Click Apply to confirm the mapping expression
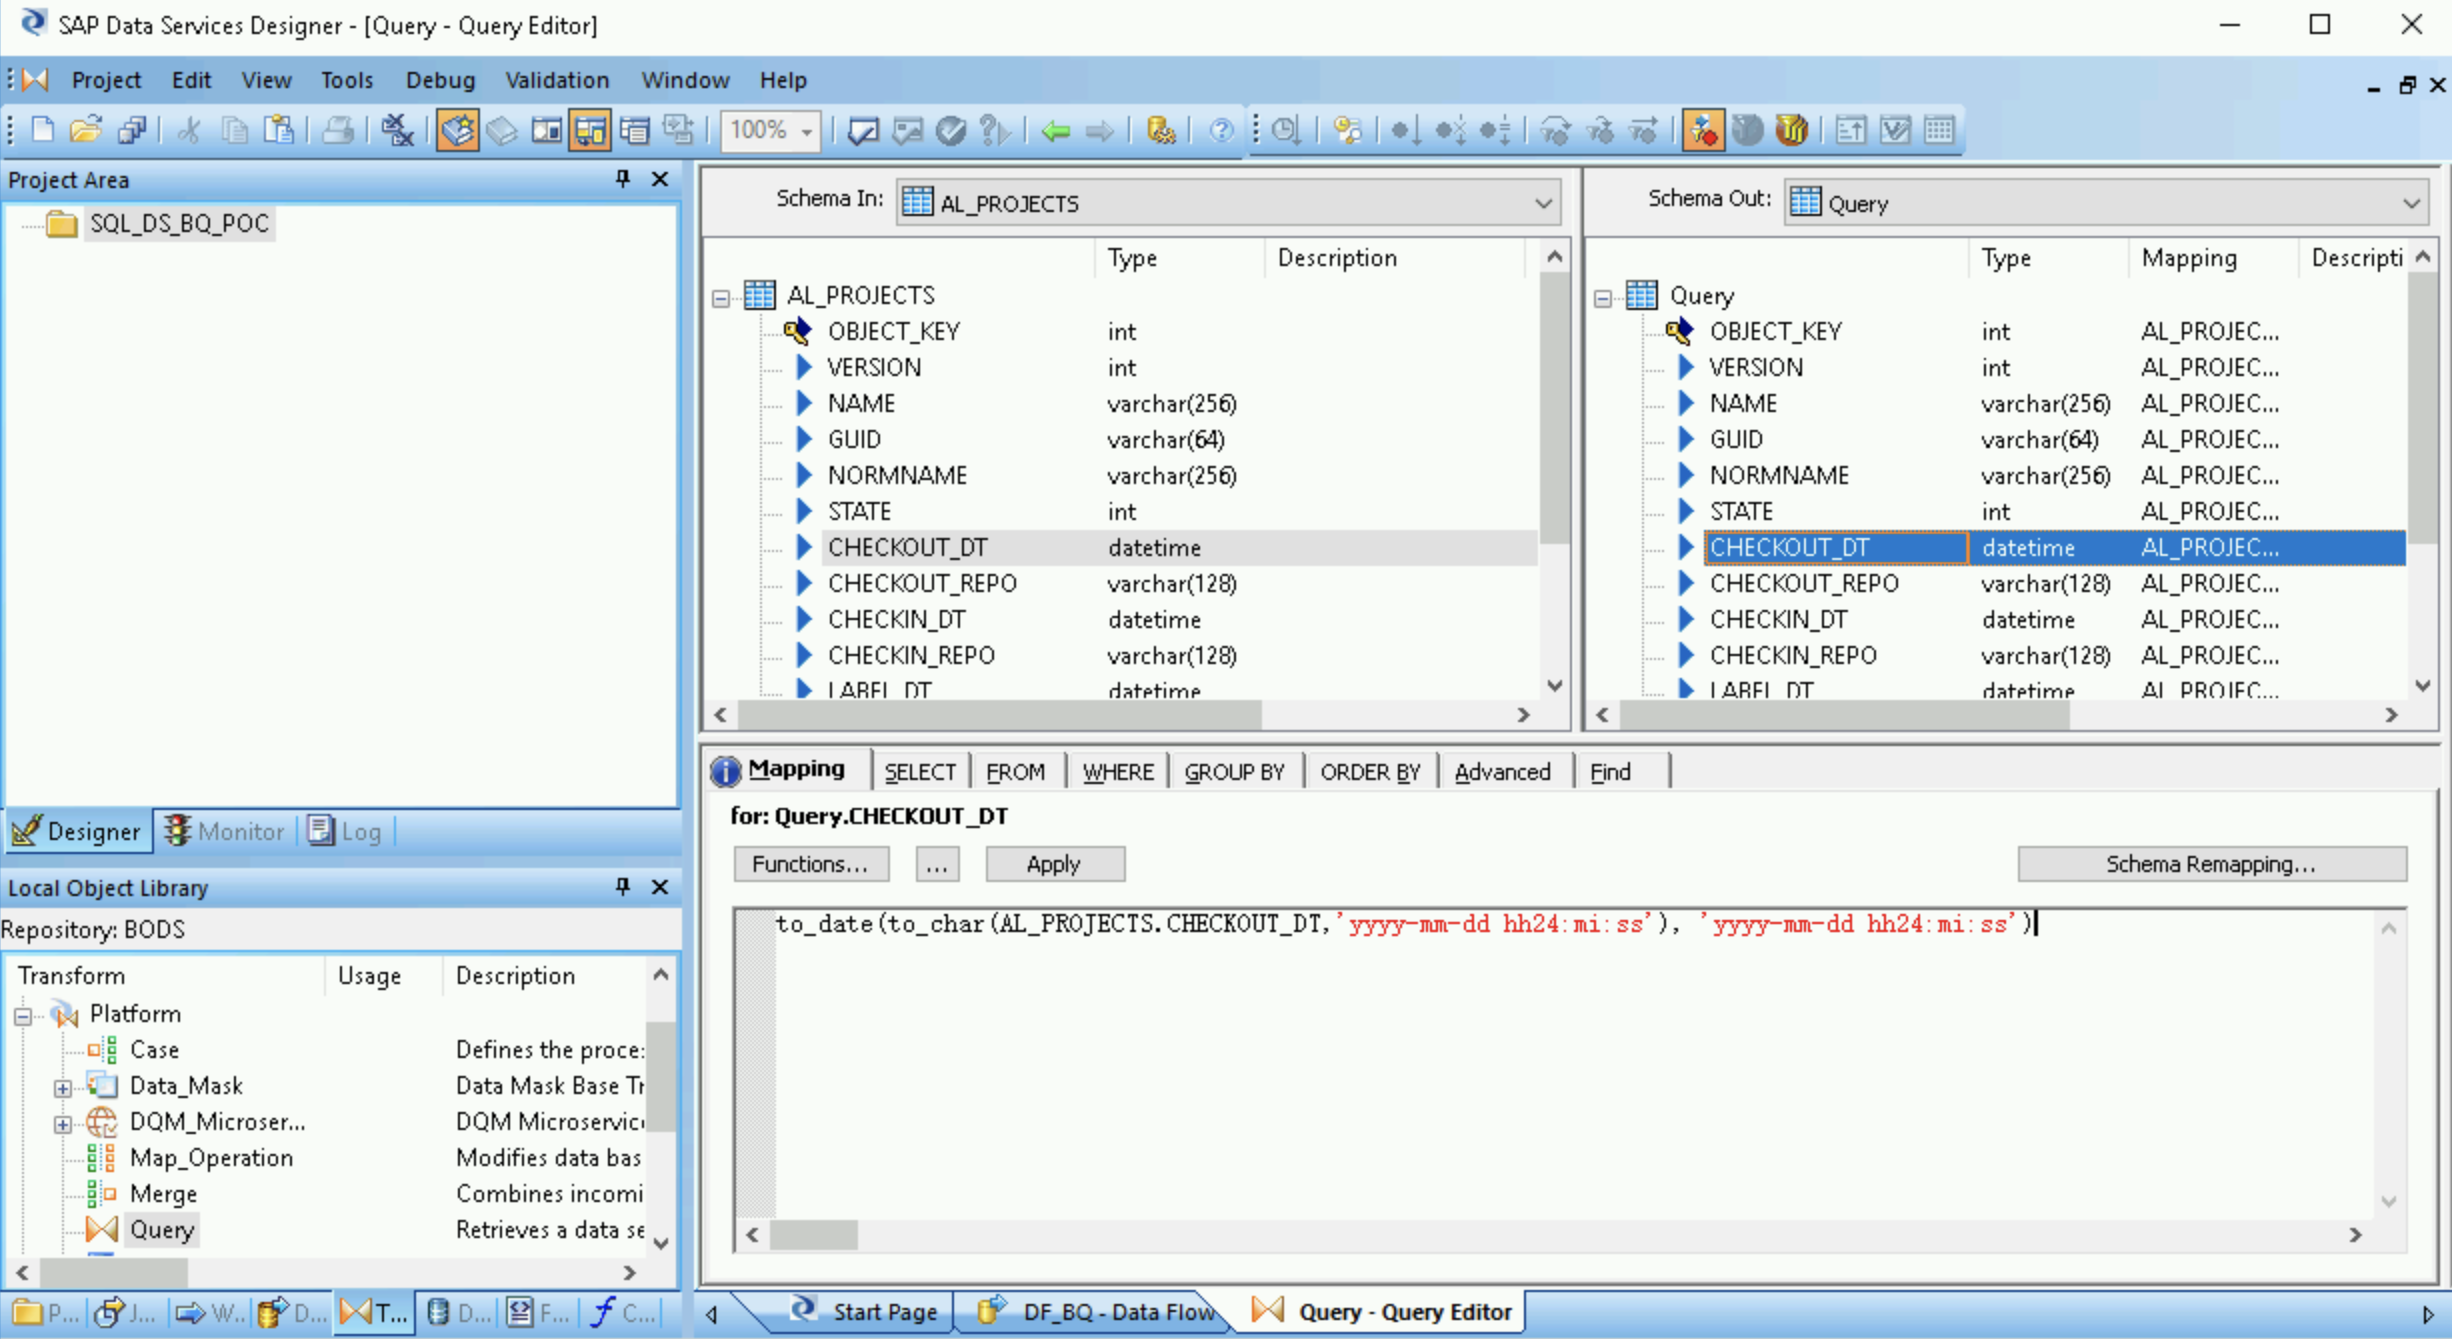The height and width of the screenshot is (1339, 2452). pos(1054,862)
